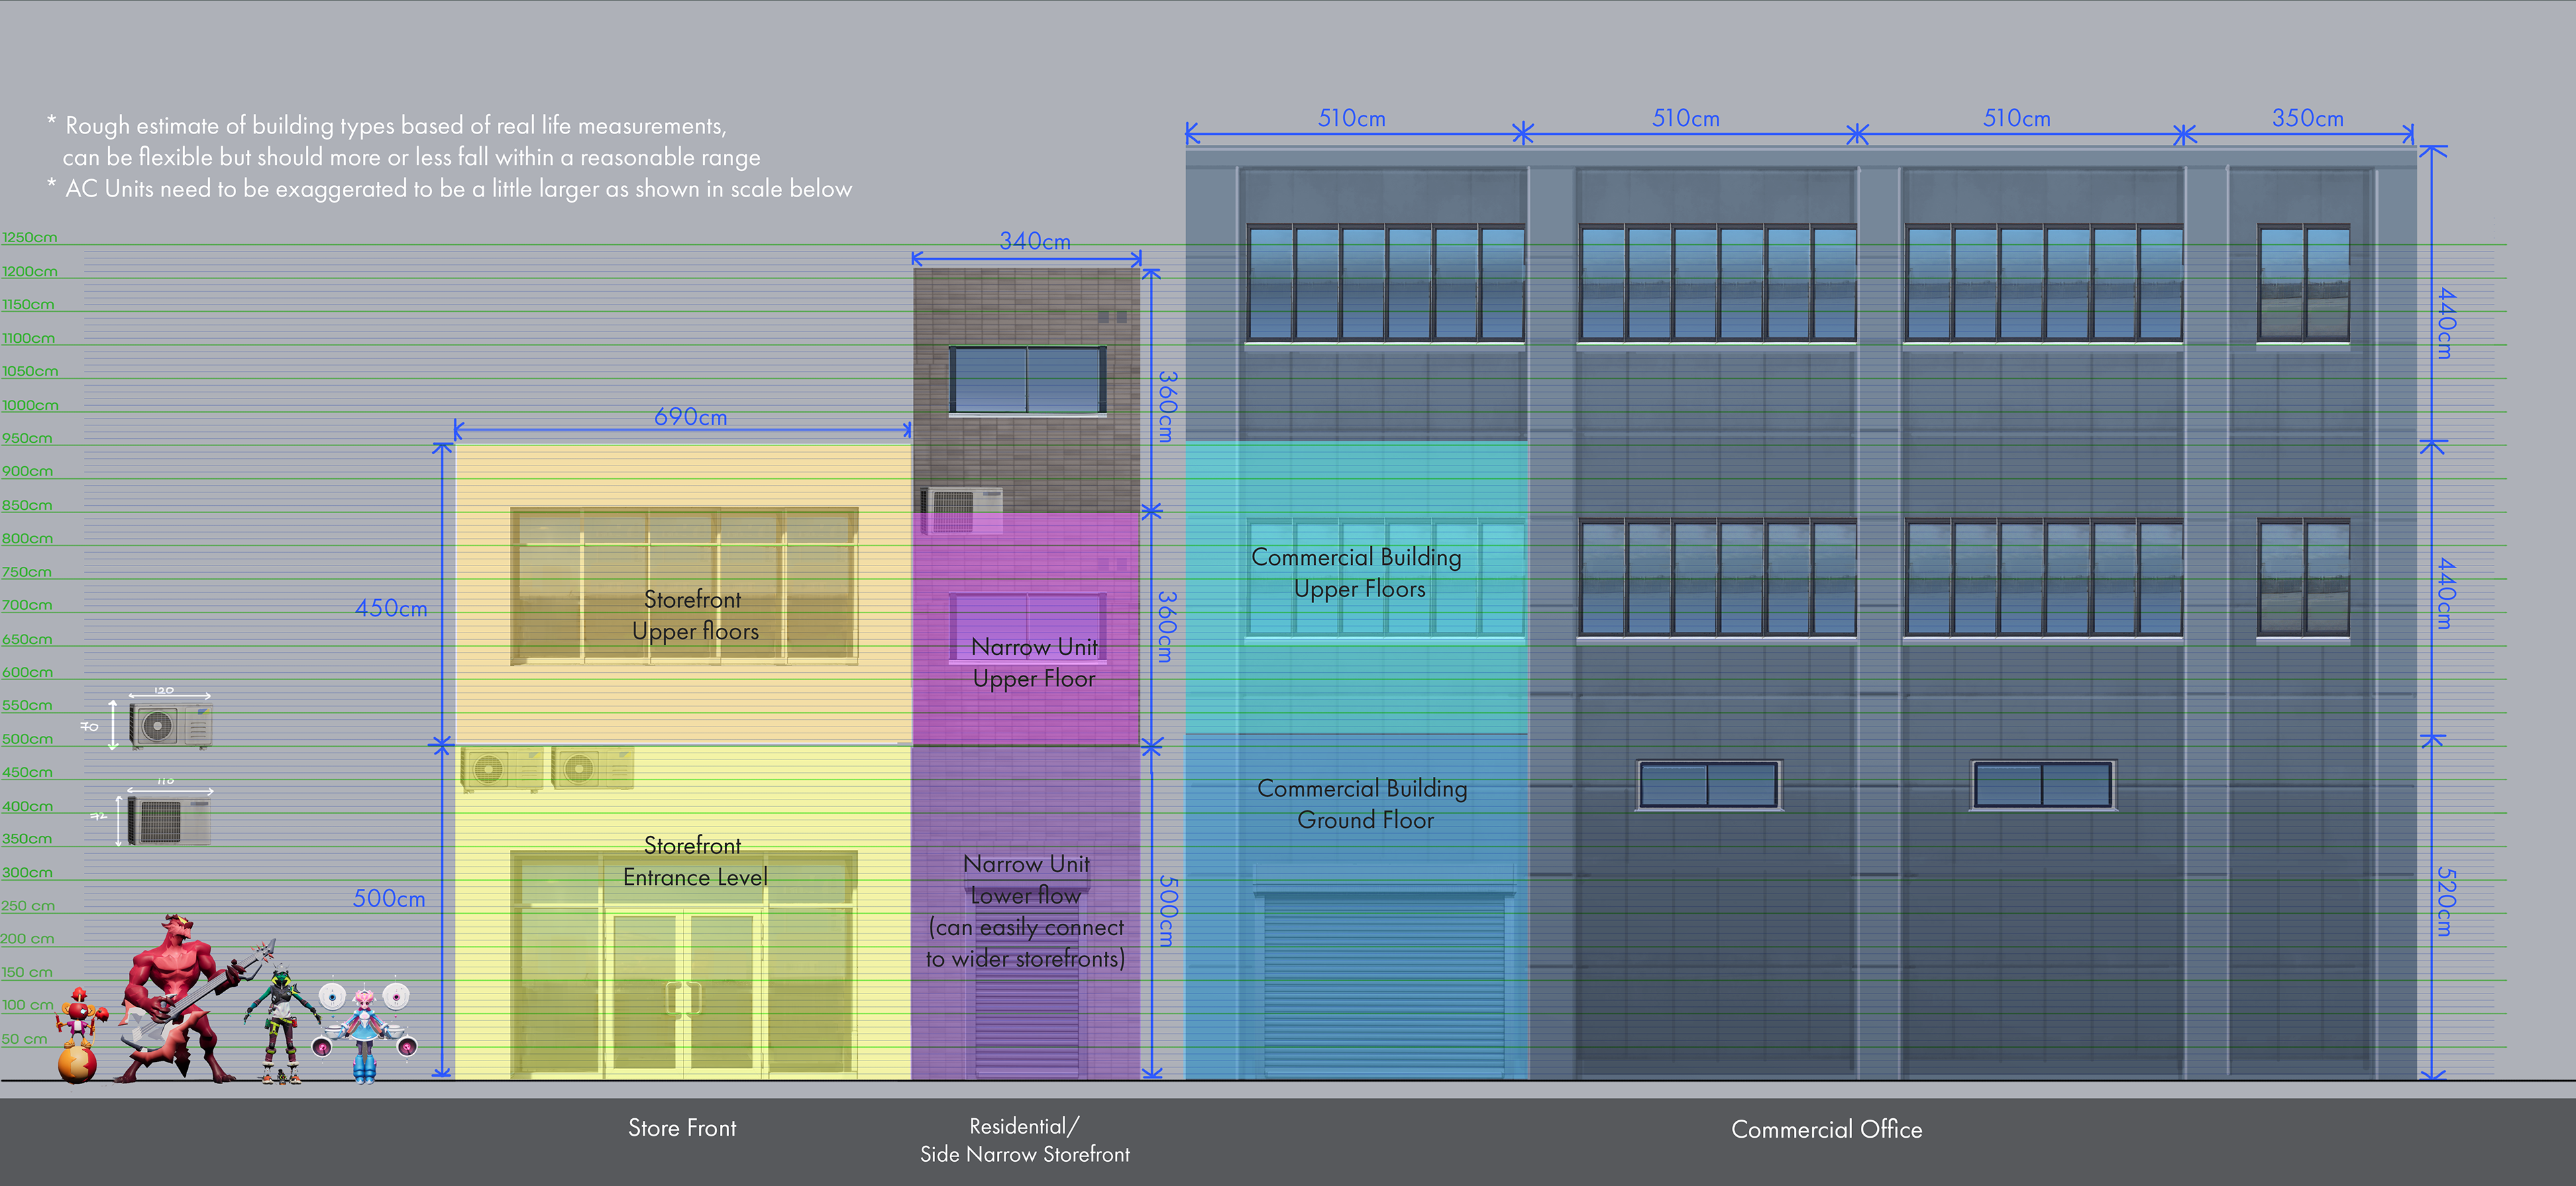
Task: Click the 'Commercial Office' caption
Action: pos(1826,1129)
